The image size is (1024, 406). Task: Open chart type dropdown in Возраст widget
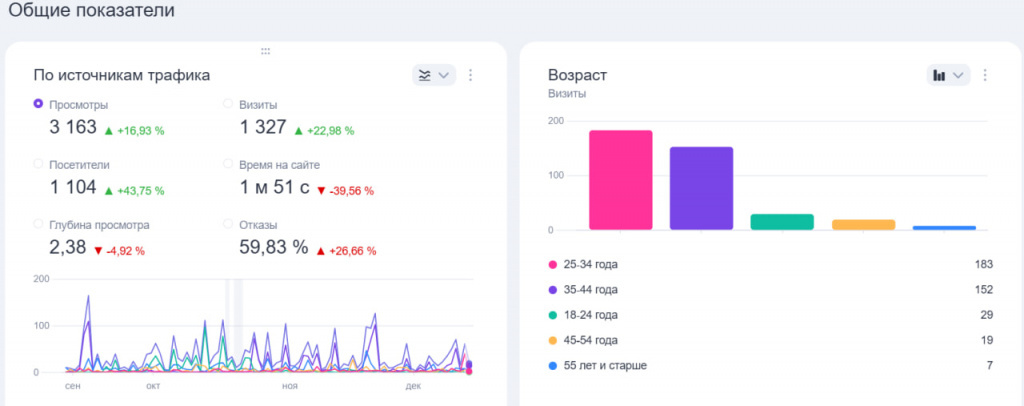(948, 75)
